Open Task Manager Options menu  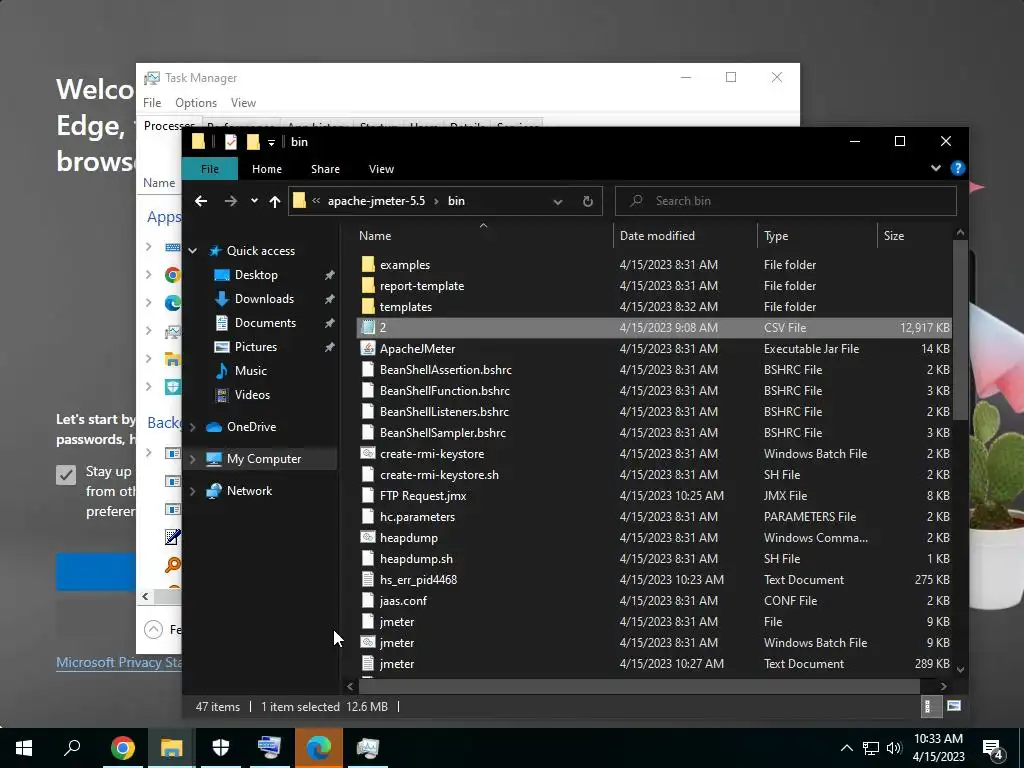pyautogui.click(x=196, y=103)
